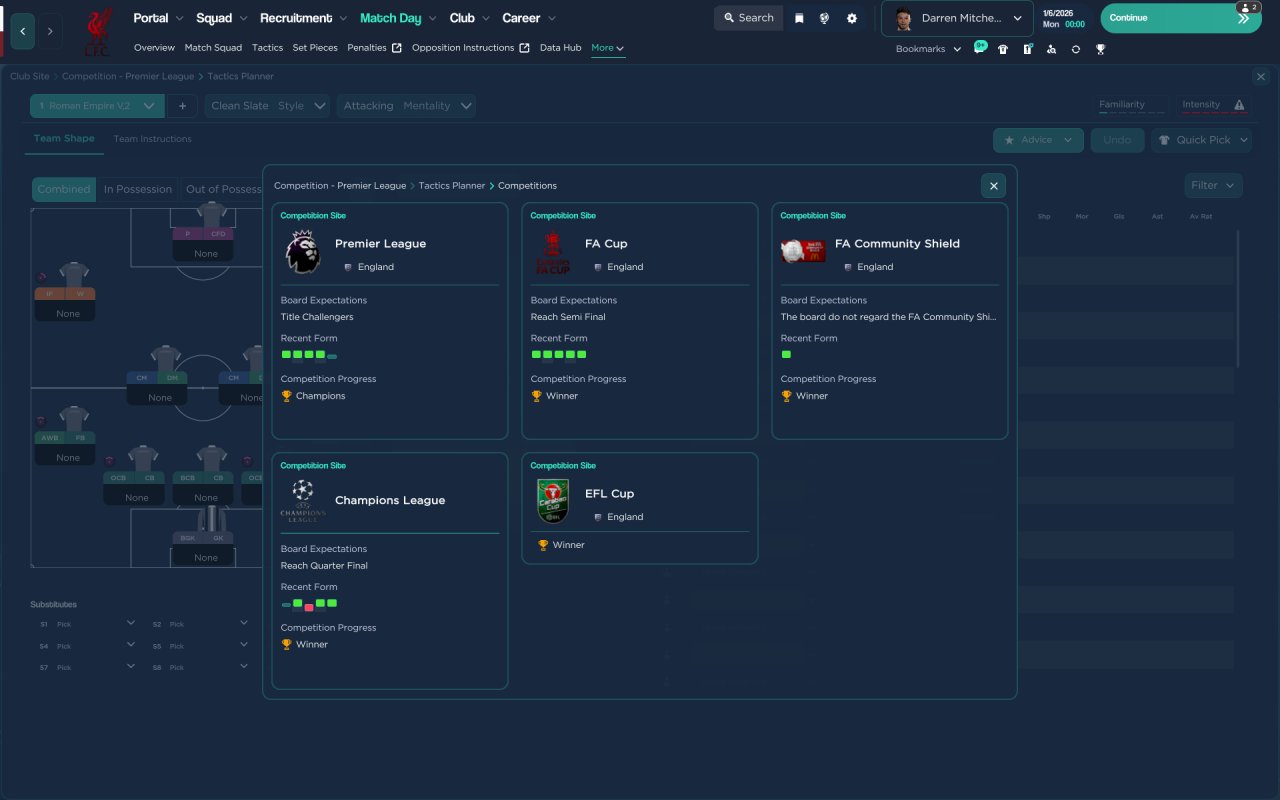Expand the More submenu
The image size is (1280, 800).
(607, 48)
